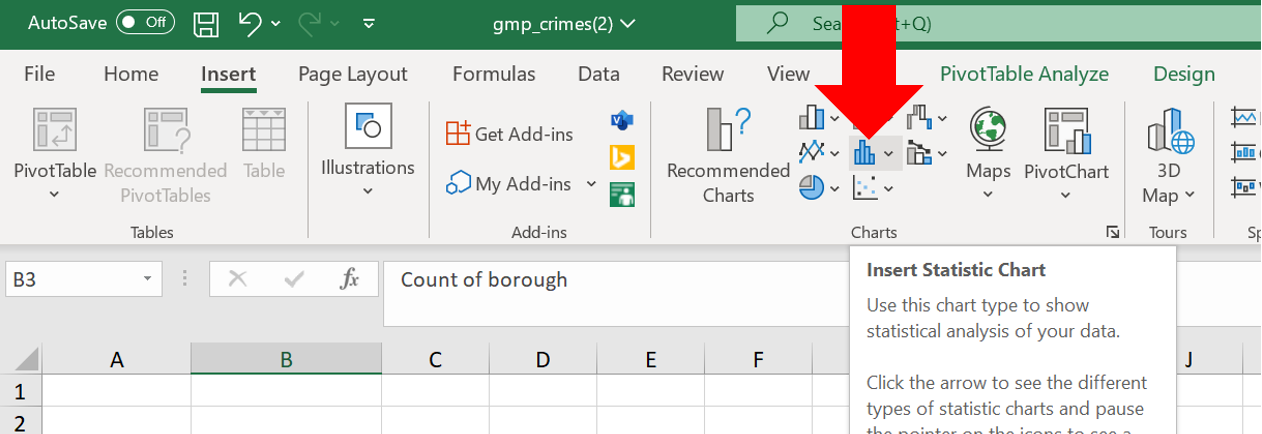Expand the Illustrations dropdown

tap(367, 152)
